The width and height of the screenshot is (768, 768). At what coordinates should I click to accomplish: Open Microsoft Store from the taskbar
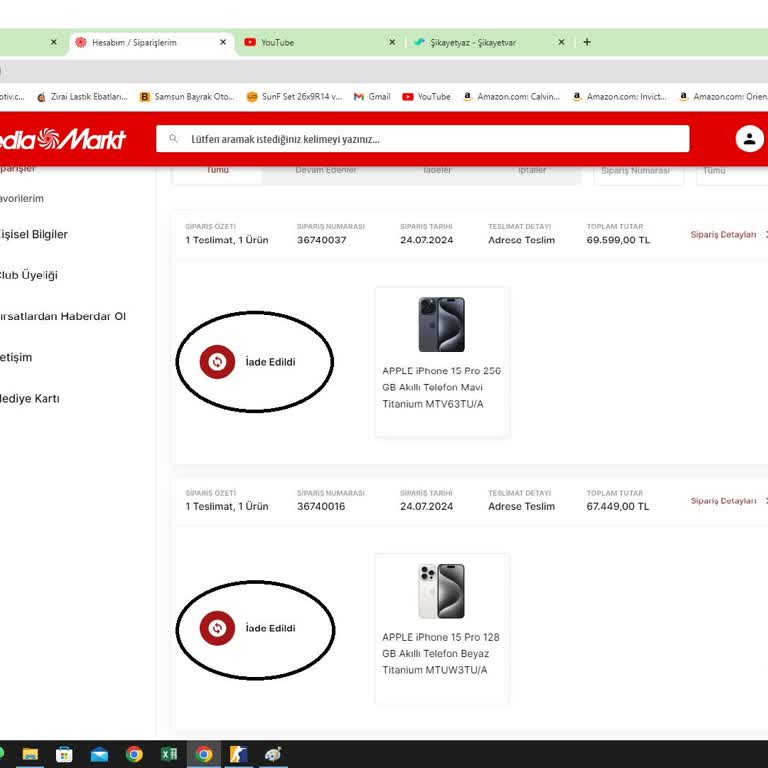64,754
